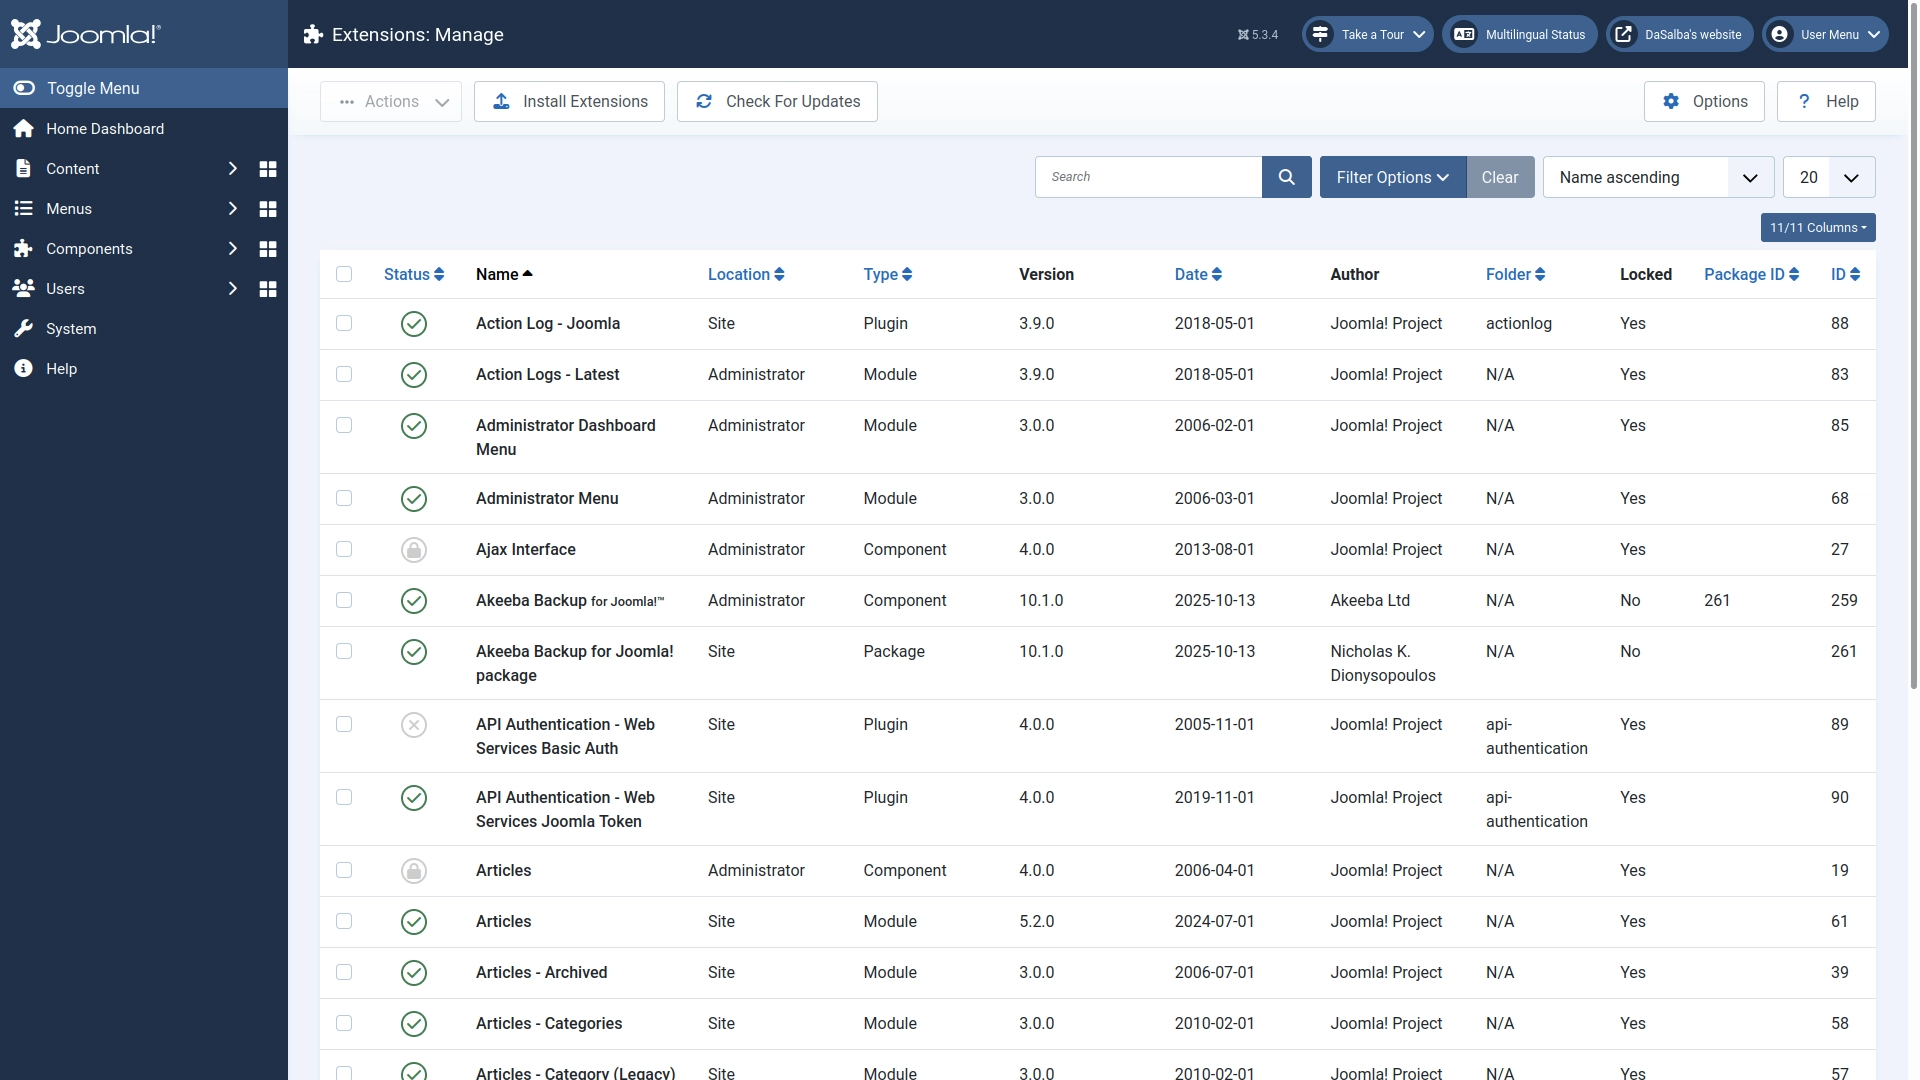Image resolution: width=1920 pixels, height=1080 pixels.
Task: Tick the select-all checkbox in the table header
Action: (x=344, y=274)
